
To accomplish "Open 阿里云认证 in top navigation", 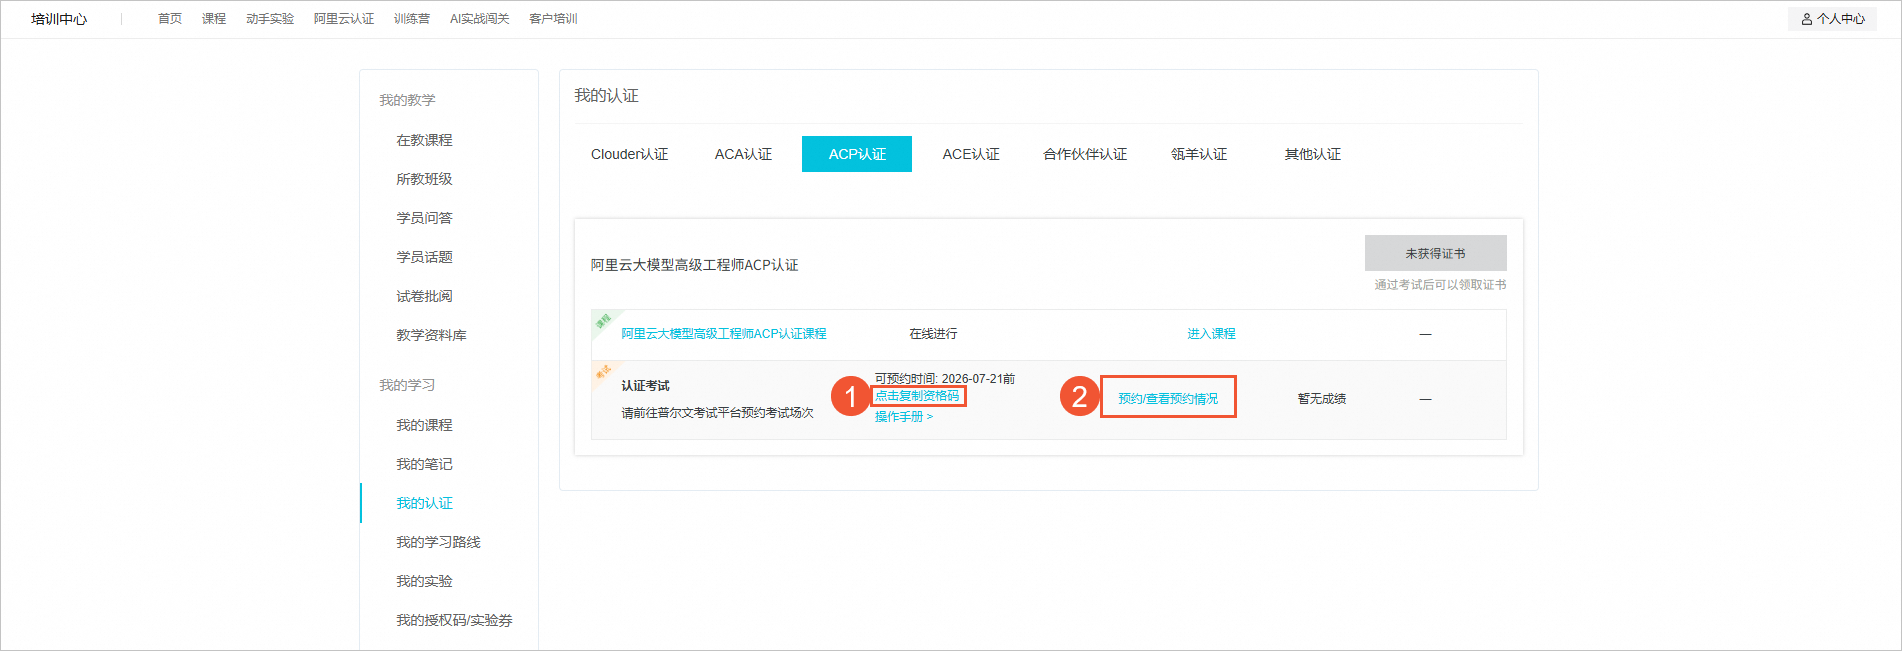I will (x=344, y=19).
